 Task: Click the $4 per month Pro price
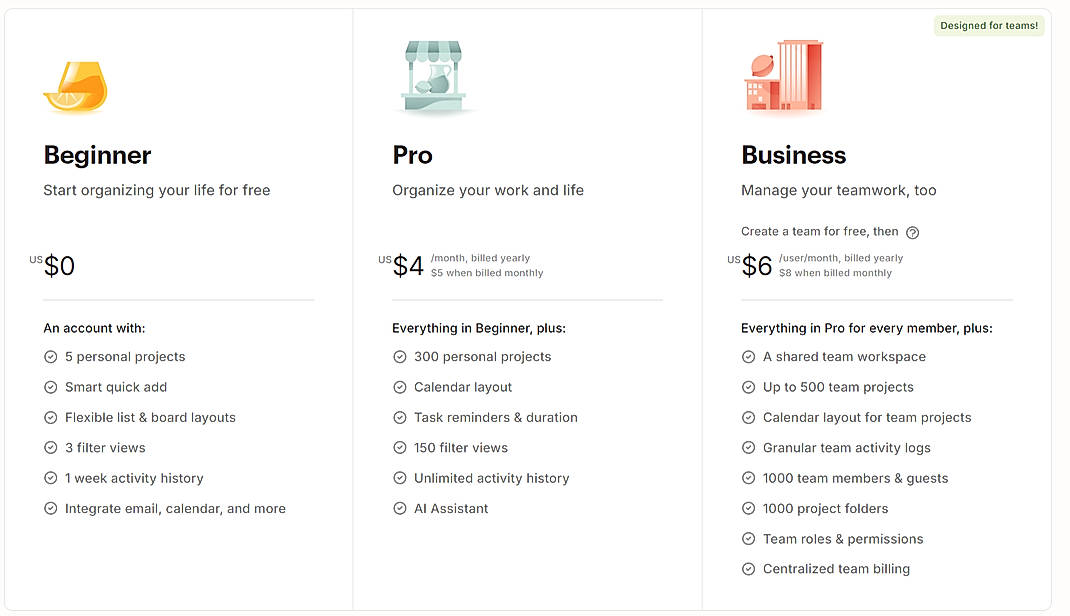coord(409,266)
